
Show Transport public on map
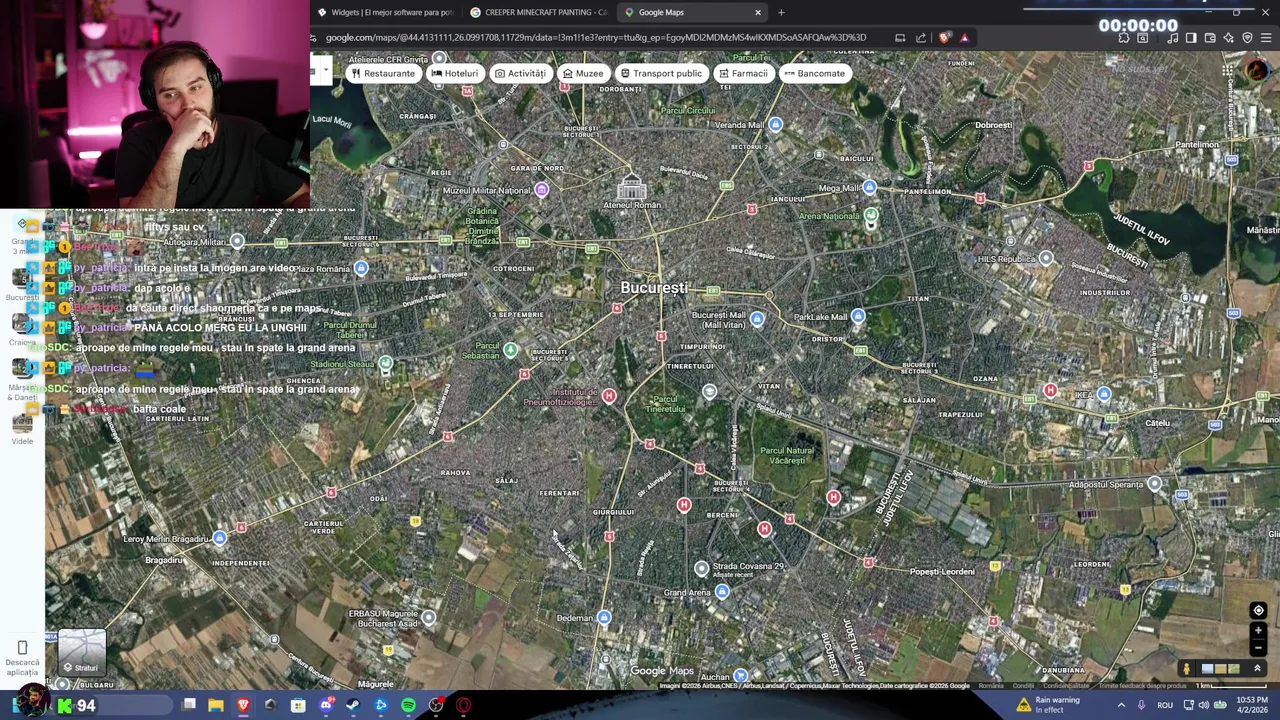coord(660,73)
